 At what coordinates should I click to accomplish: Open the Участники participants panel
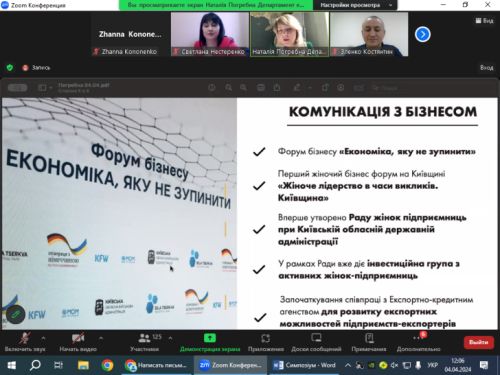click(144, 342)
